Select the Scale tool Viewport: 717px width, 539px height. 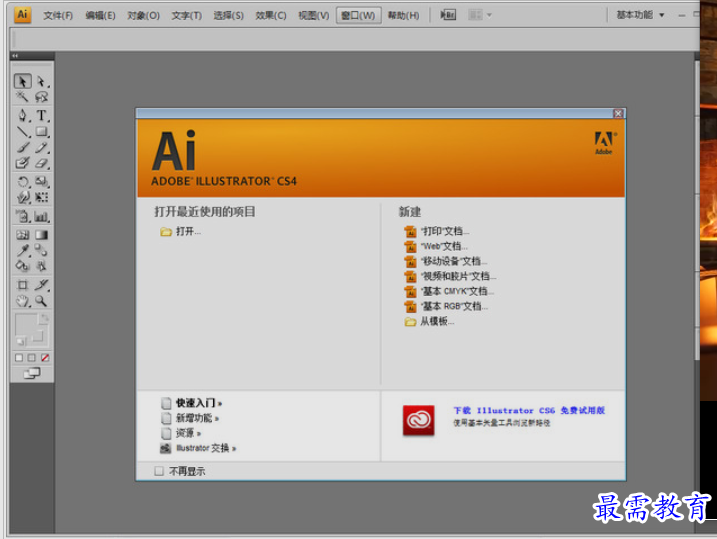[x=42, y=181]
